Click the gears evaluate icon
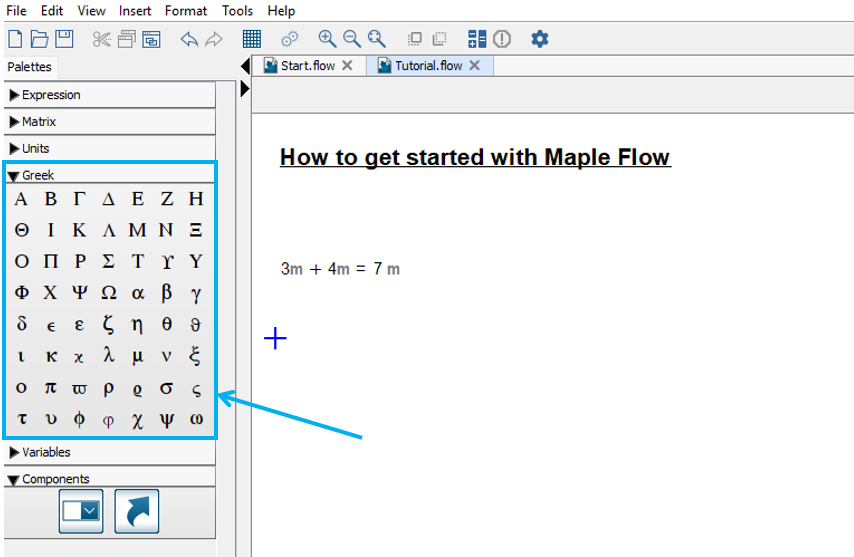The height and width of the screenshot is (557, 854). (290, 39)
